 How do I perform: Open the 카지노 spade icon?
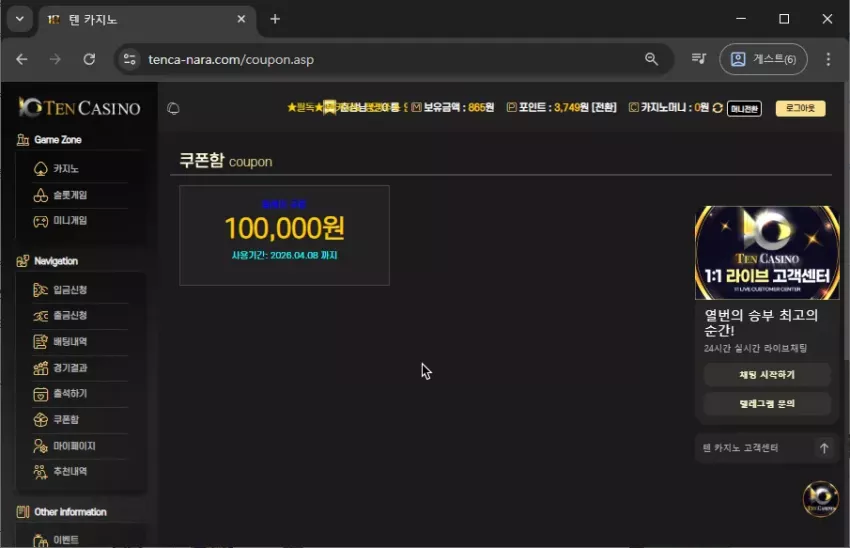click(41, 169)
